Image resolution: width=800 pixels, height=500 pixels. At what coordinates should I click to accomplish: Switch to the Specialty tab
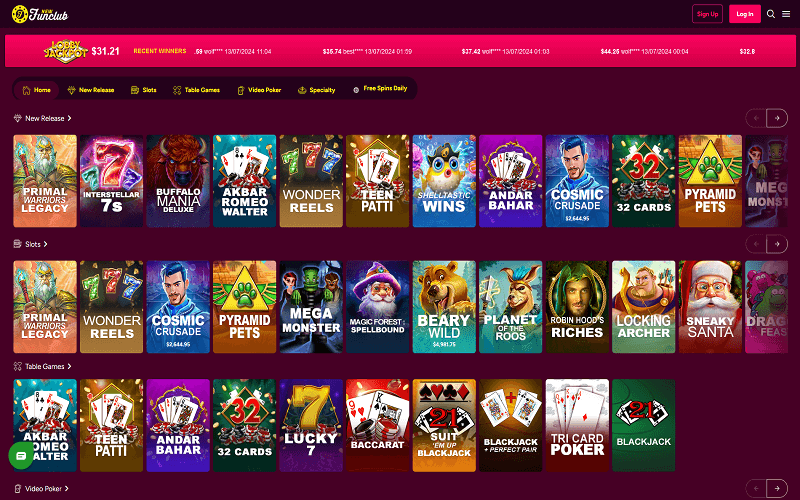pos(316,90)
